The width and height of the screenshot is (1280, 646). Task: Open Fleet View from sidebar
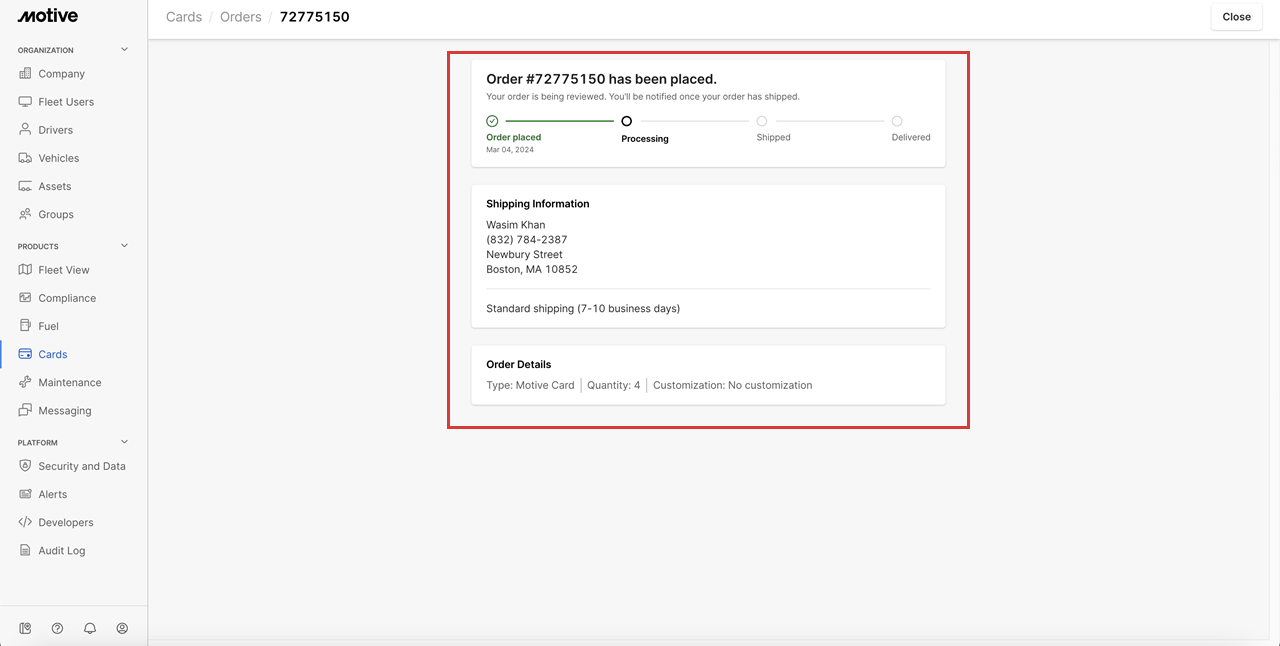coord(64,270)
